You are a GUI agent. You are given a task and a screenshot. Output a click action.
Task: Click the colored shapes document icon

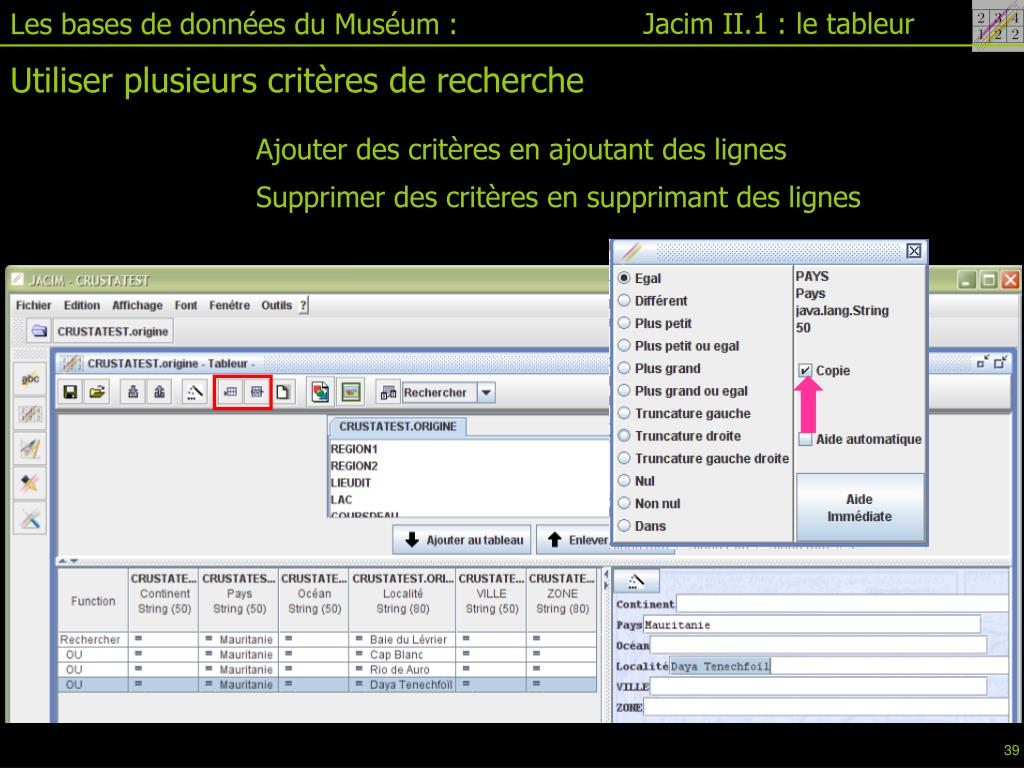coord(320,392)
